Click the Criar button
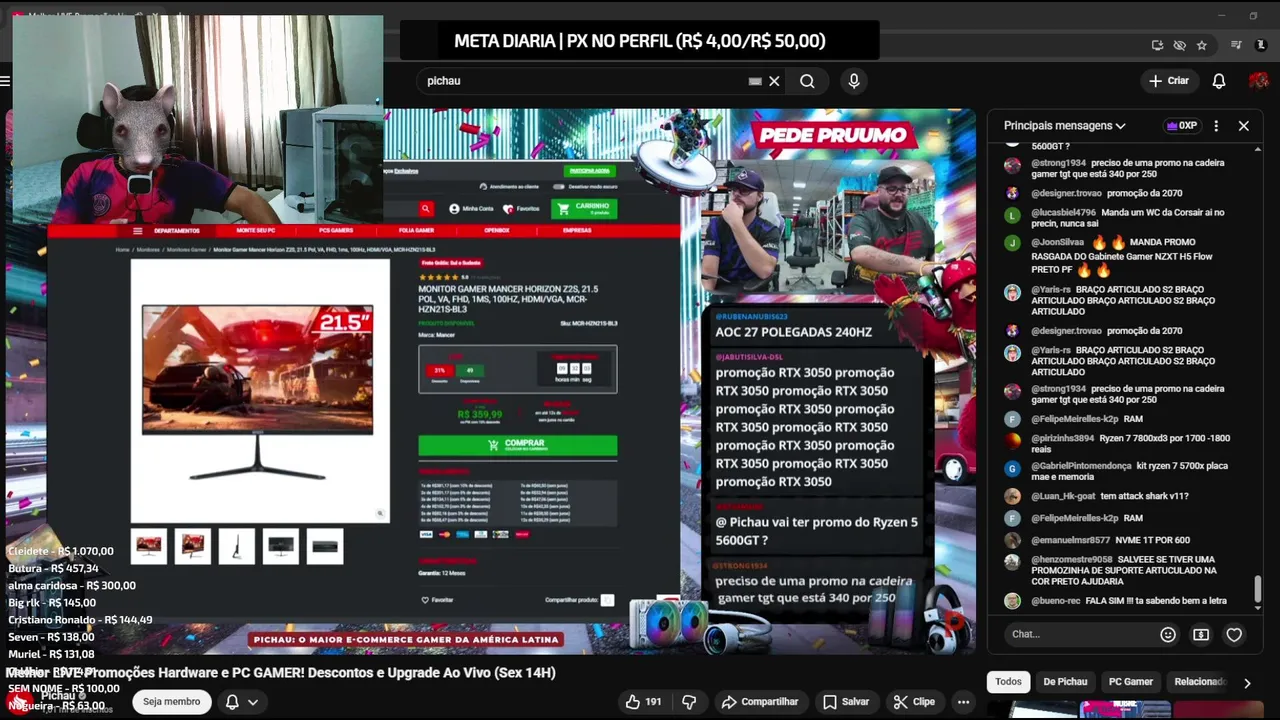The width and height of the screenshot is (1280, 720). 1170,81
